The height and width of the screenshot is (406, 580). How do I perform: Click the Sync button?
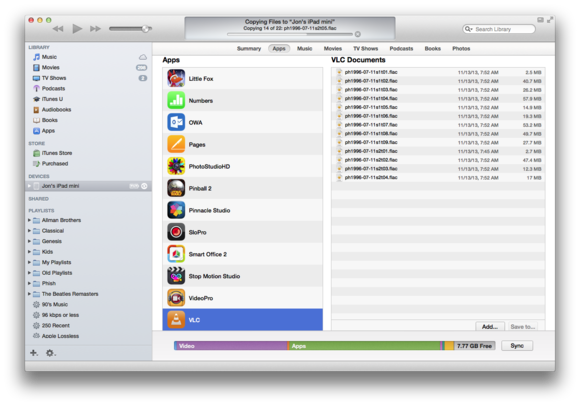click(x=517, y=346)
